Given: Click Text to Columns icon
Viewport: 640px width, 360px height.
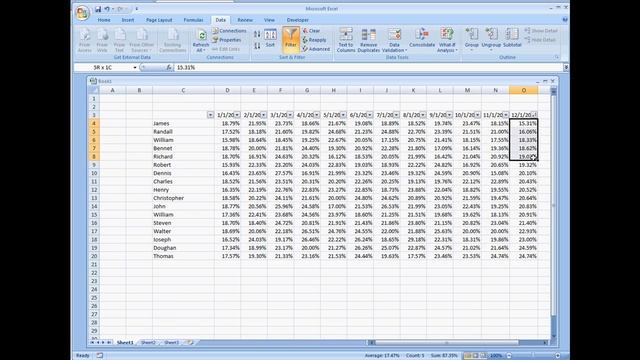Looking at the screenshot, I should [346, 40].
